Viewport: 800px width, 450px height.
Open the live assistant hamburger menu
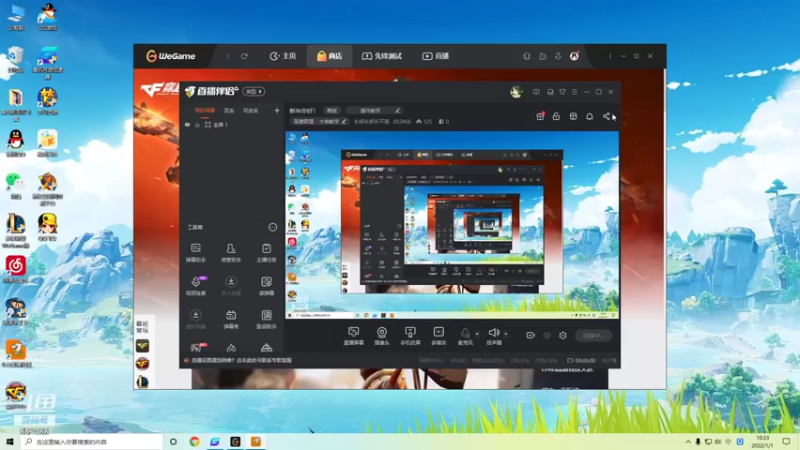point(574,92)
